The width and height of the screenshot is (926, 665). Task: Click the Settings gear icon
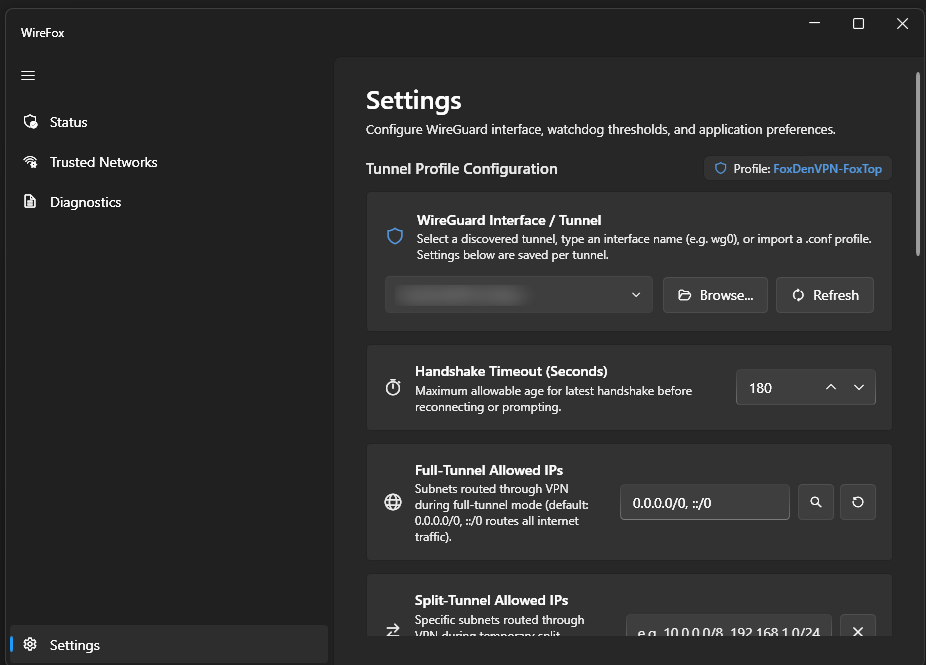[x=30, y=644]
